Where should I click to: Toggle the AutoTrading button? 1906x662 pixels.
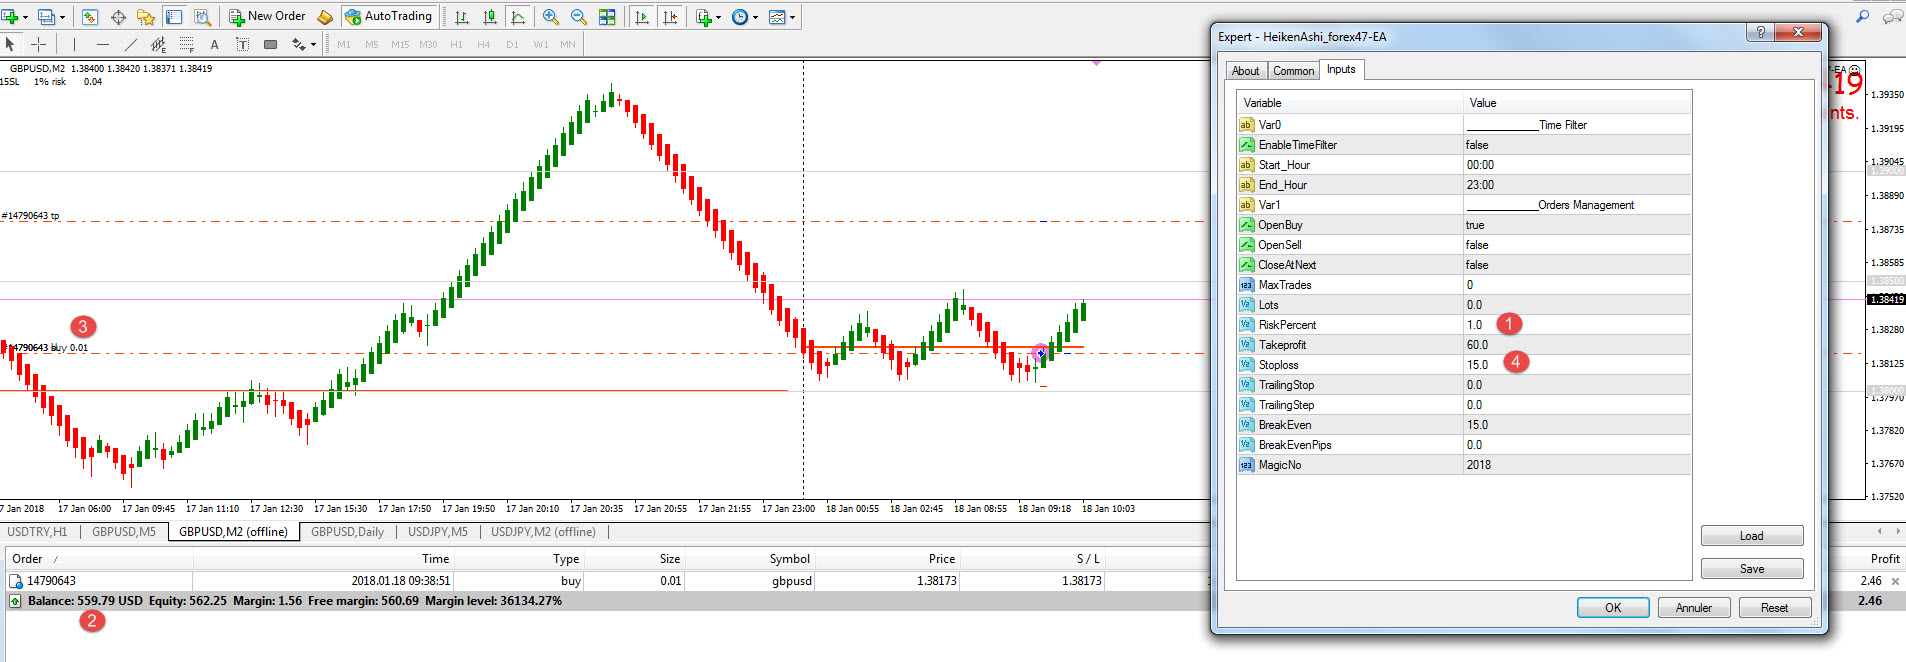[x=389, y=16]
